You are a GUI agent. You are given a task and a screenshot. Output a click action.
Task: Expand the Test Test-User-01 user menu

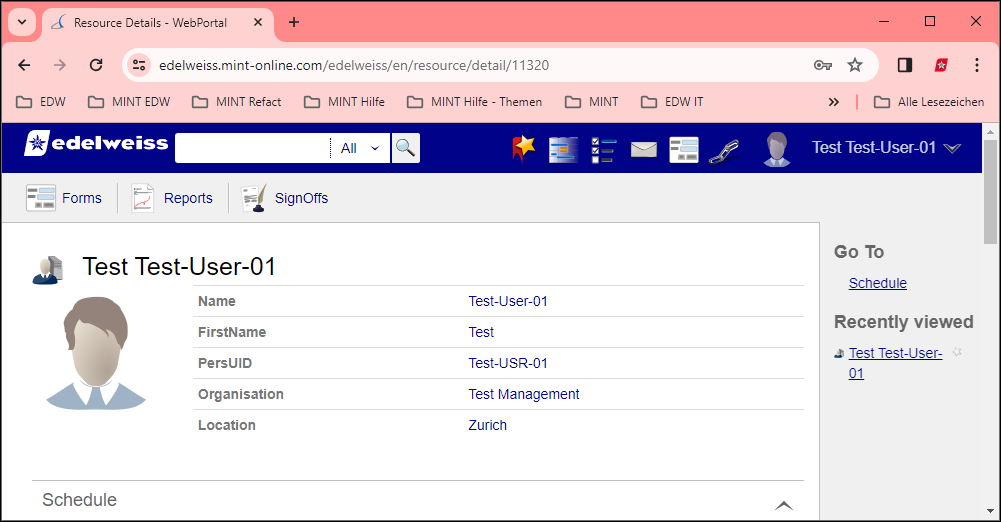pos(886,147)
